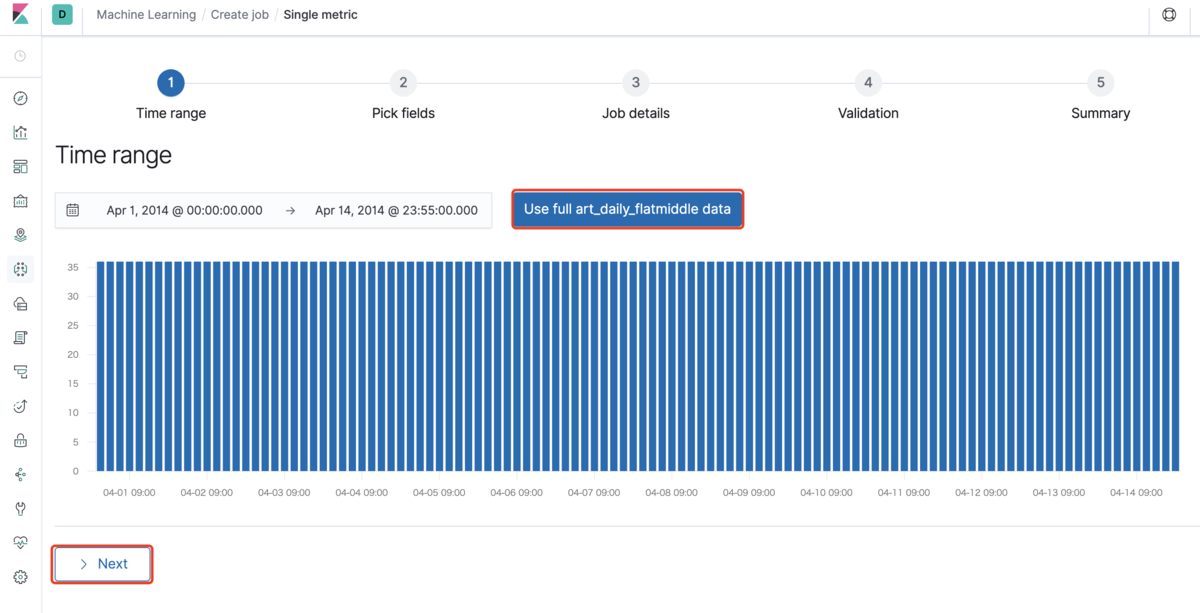
Task: Click the Next button
Action: pyautogui.click(x=103, y=564)
